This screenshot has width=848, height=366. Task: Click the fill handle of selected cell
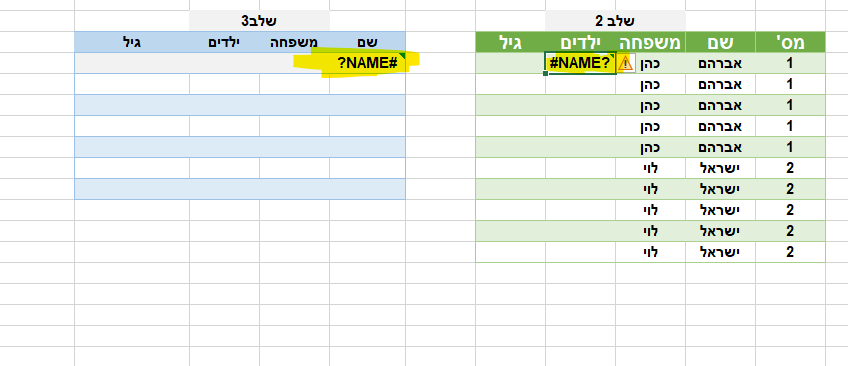point(546,74)
